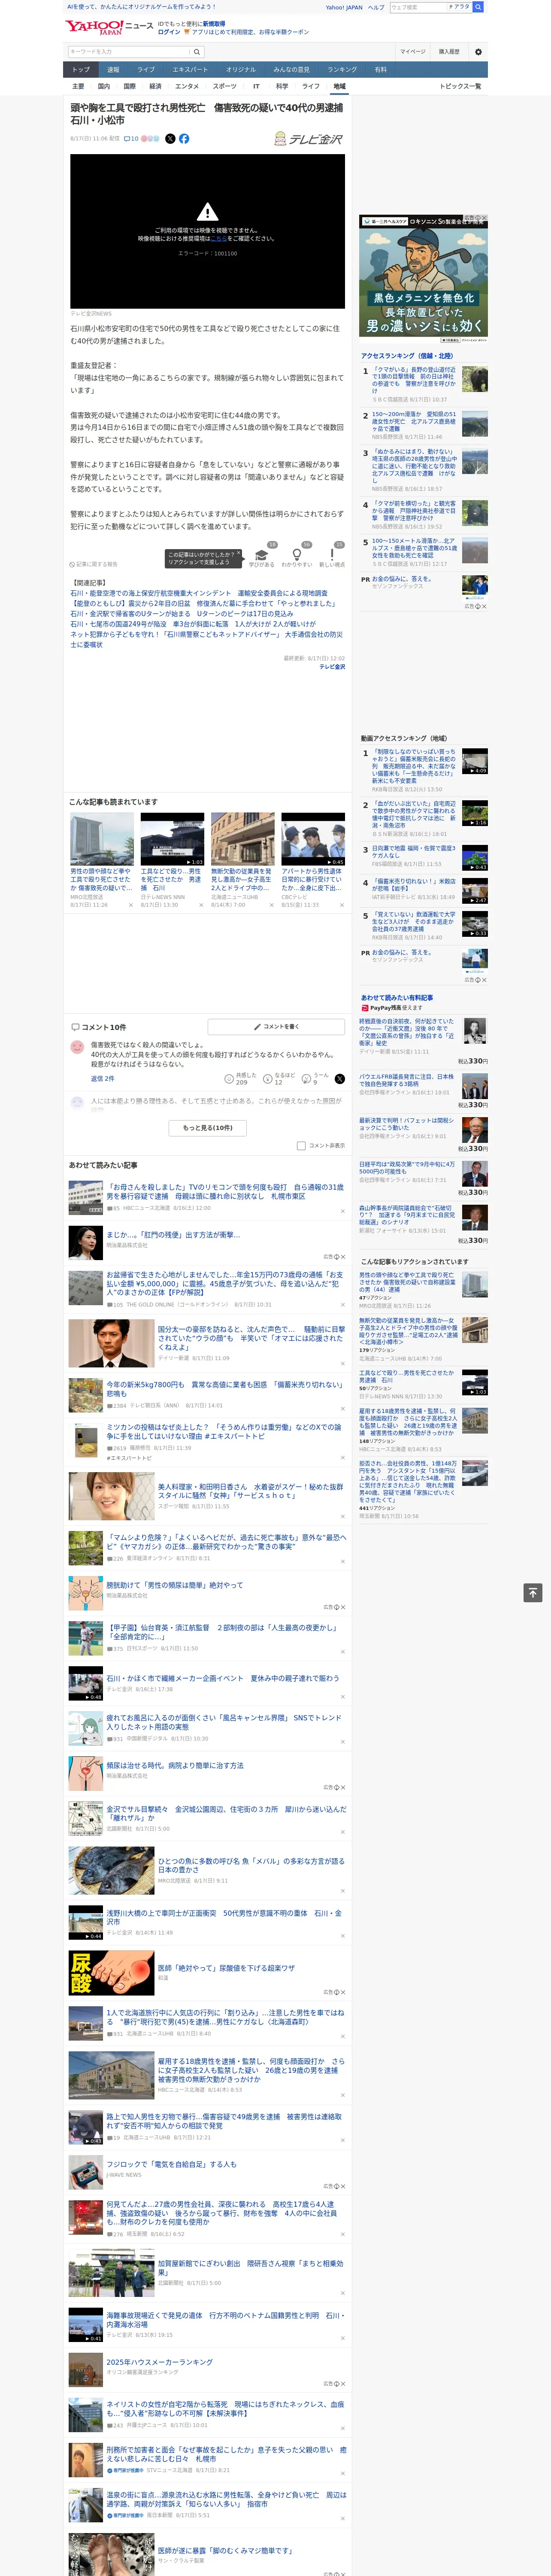Click the Yahoo! JAPAN News logo
This screenshot has width=551, height=2576.
pos(109,27)
